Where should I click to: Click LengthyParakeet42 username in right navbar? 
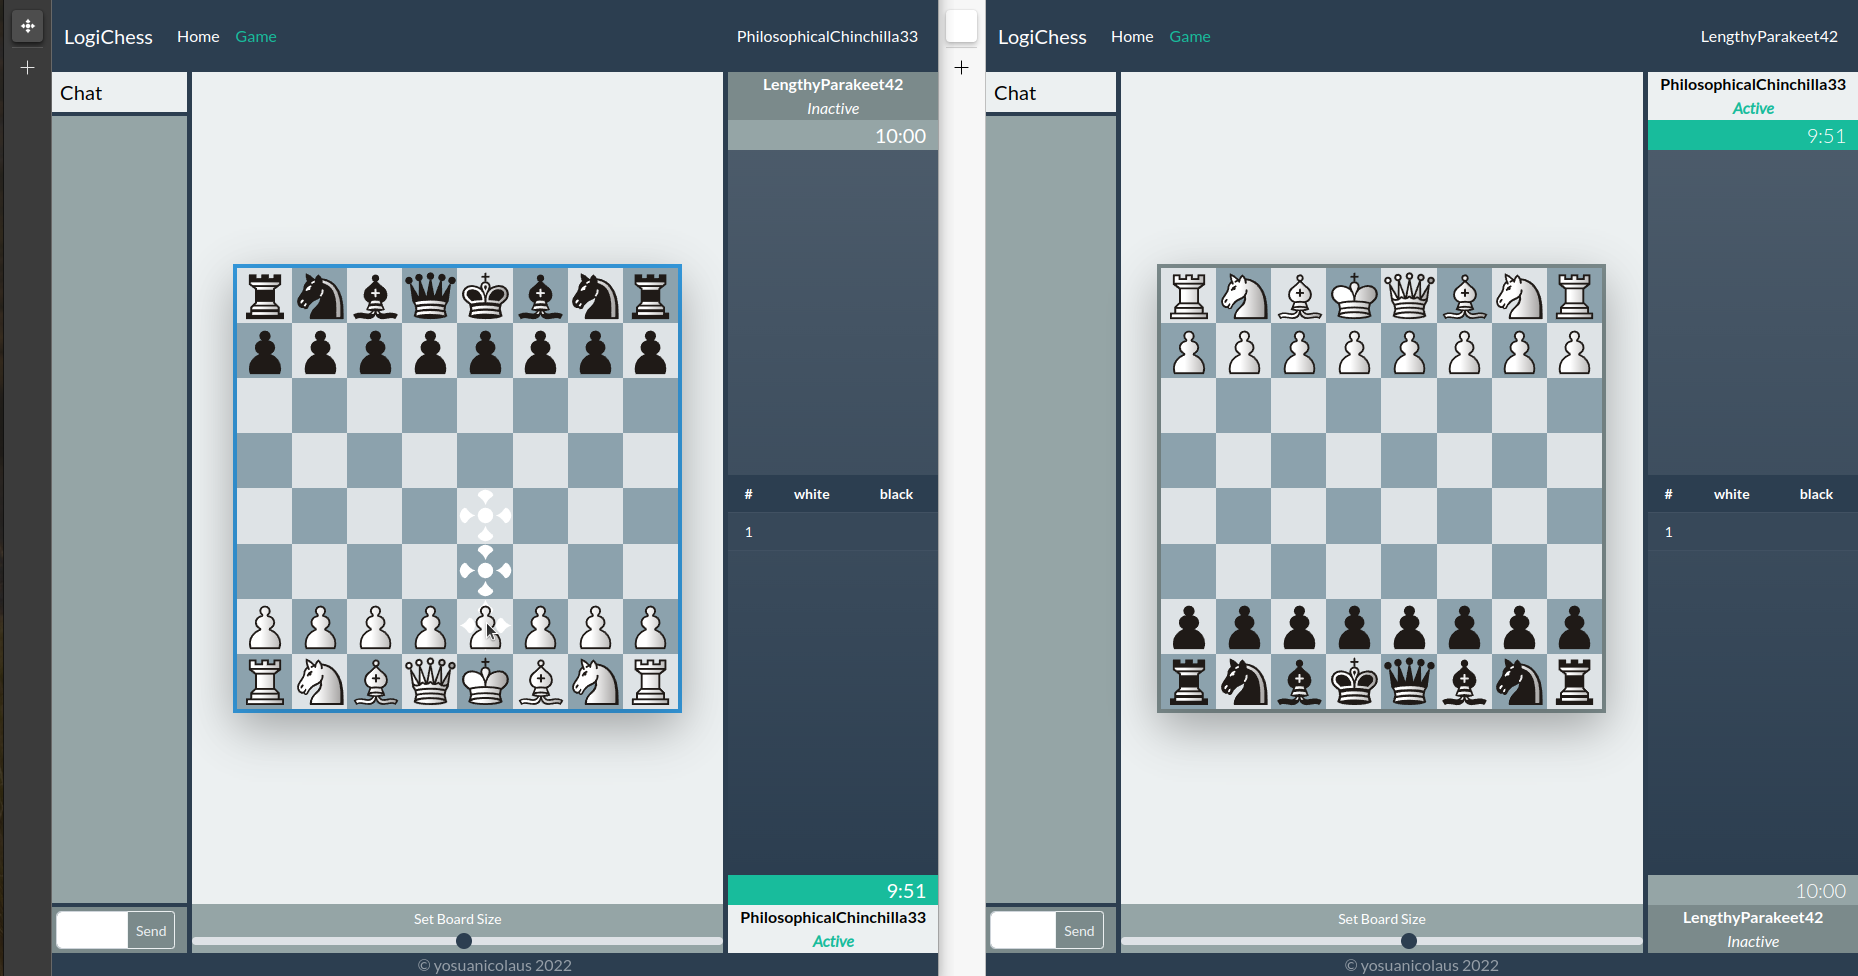click(x=1769, y=36)
